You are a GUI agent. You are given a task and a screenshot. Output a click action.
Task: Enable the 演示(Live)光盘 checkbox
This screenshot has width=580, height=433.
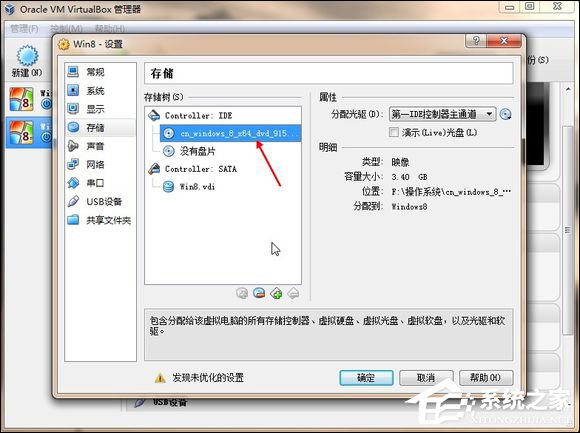pyautogui.click(x=394, y=132)
